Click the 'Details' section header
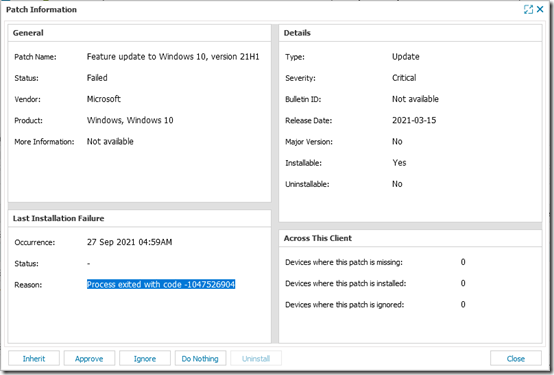Screen dimensions: 554x375 click(297, 33)
